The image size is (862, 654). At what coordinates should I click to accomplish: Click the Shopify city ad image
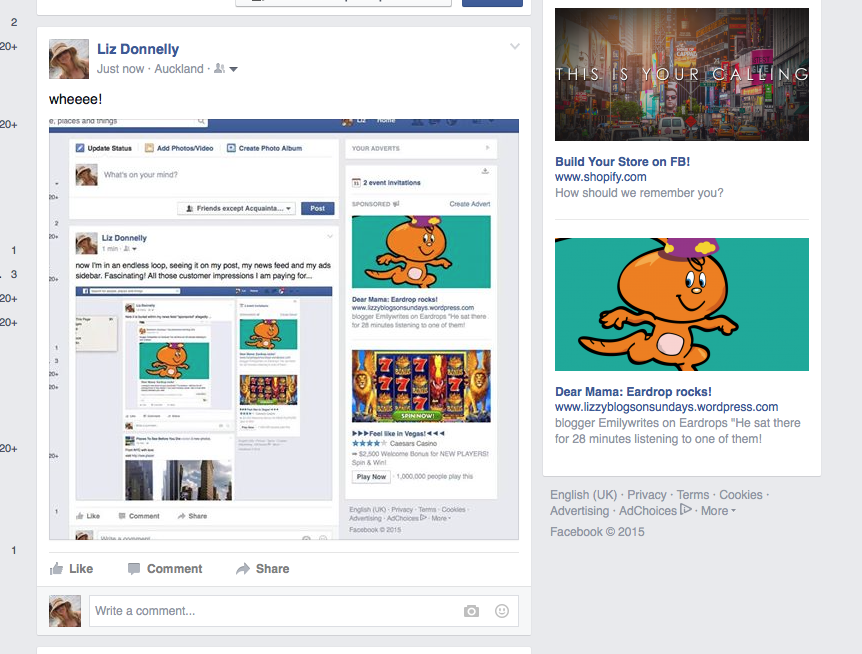[682, 74]
